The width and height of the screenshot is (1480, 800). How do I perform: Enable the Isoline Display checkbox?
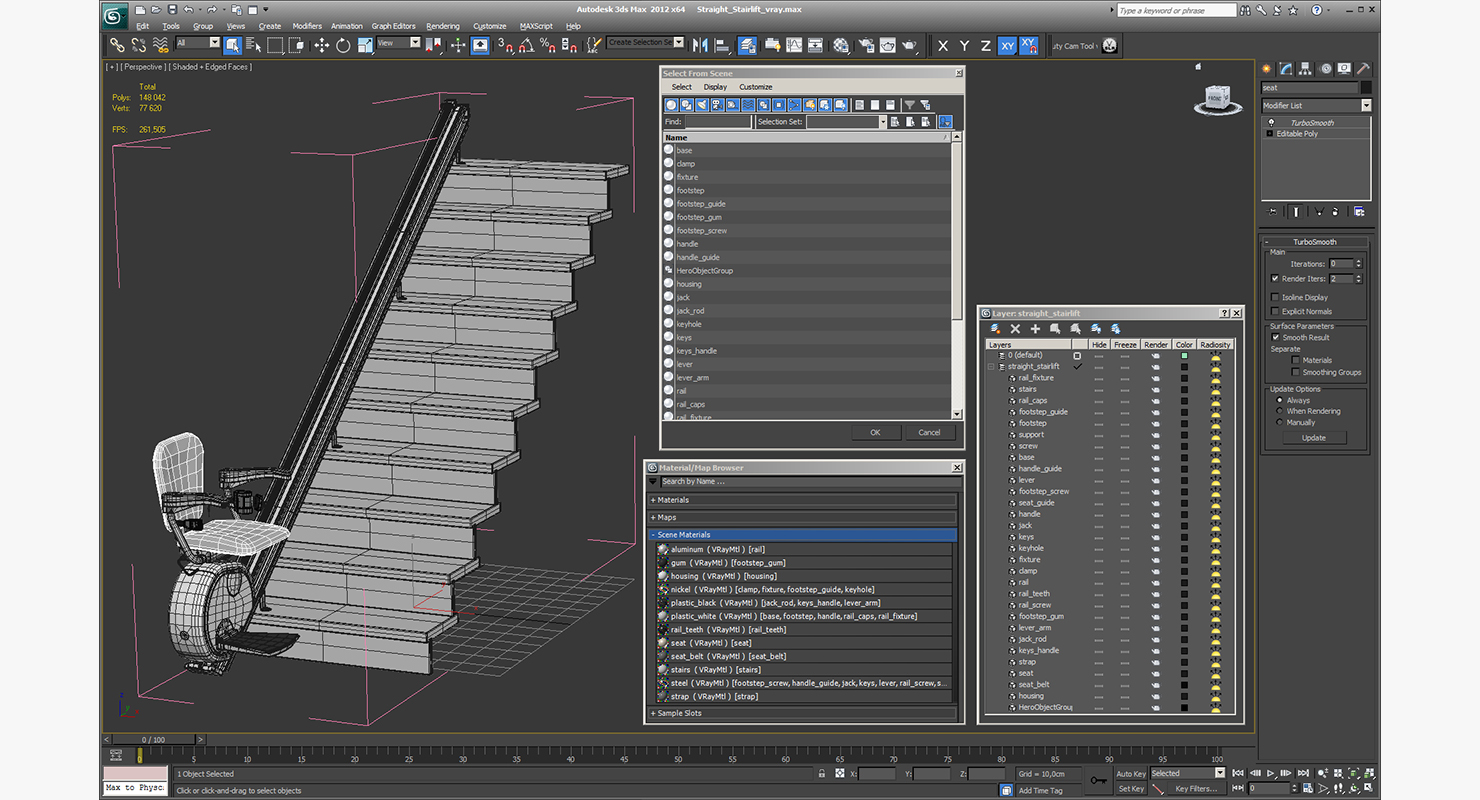(x=1274, y=297)
